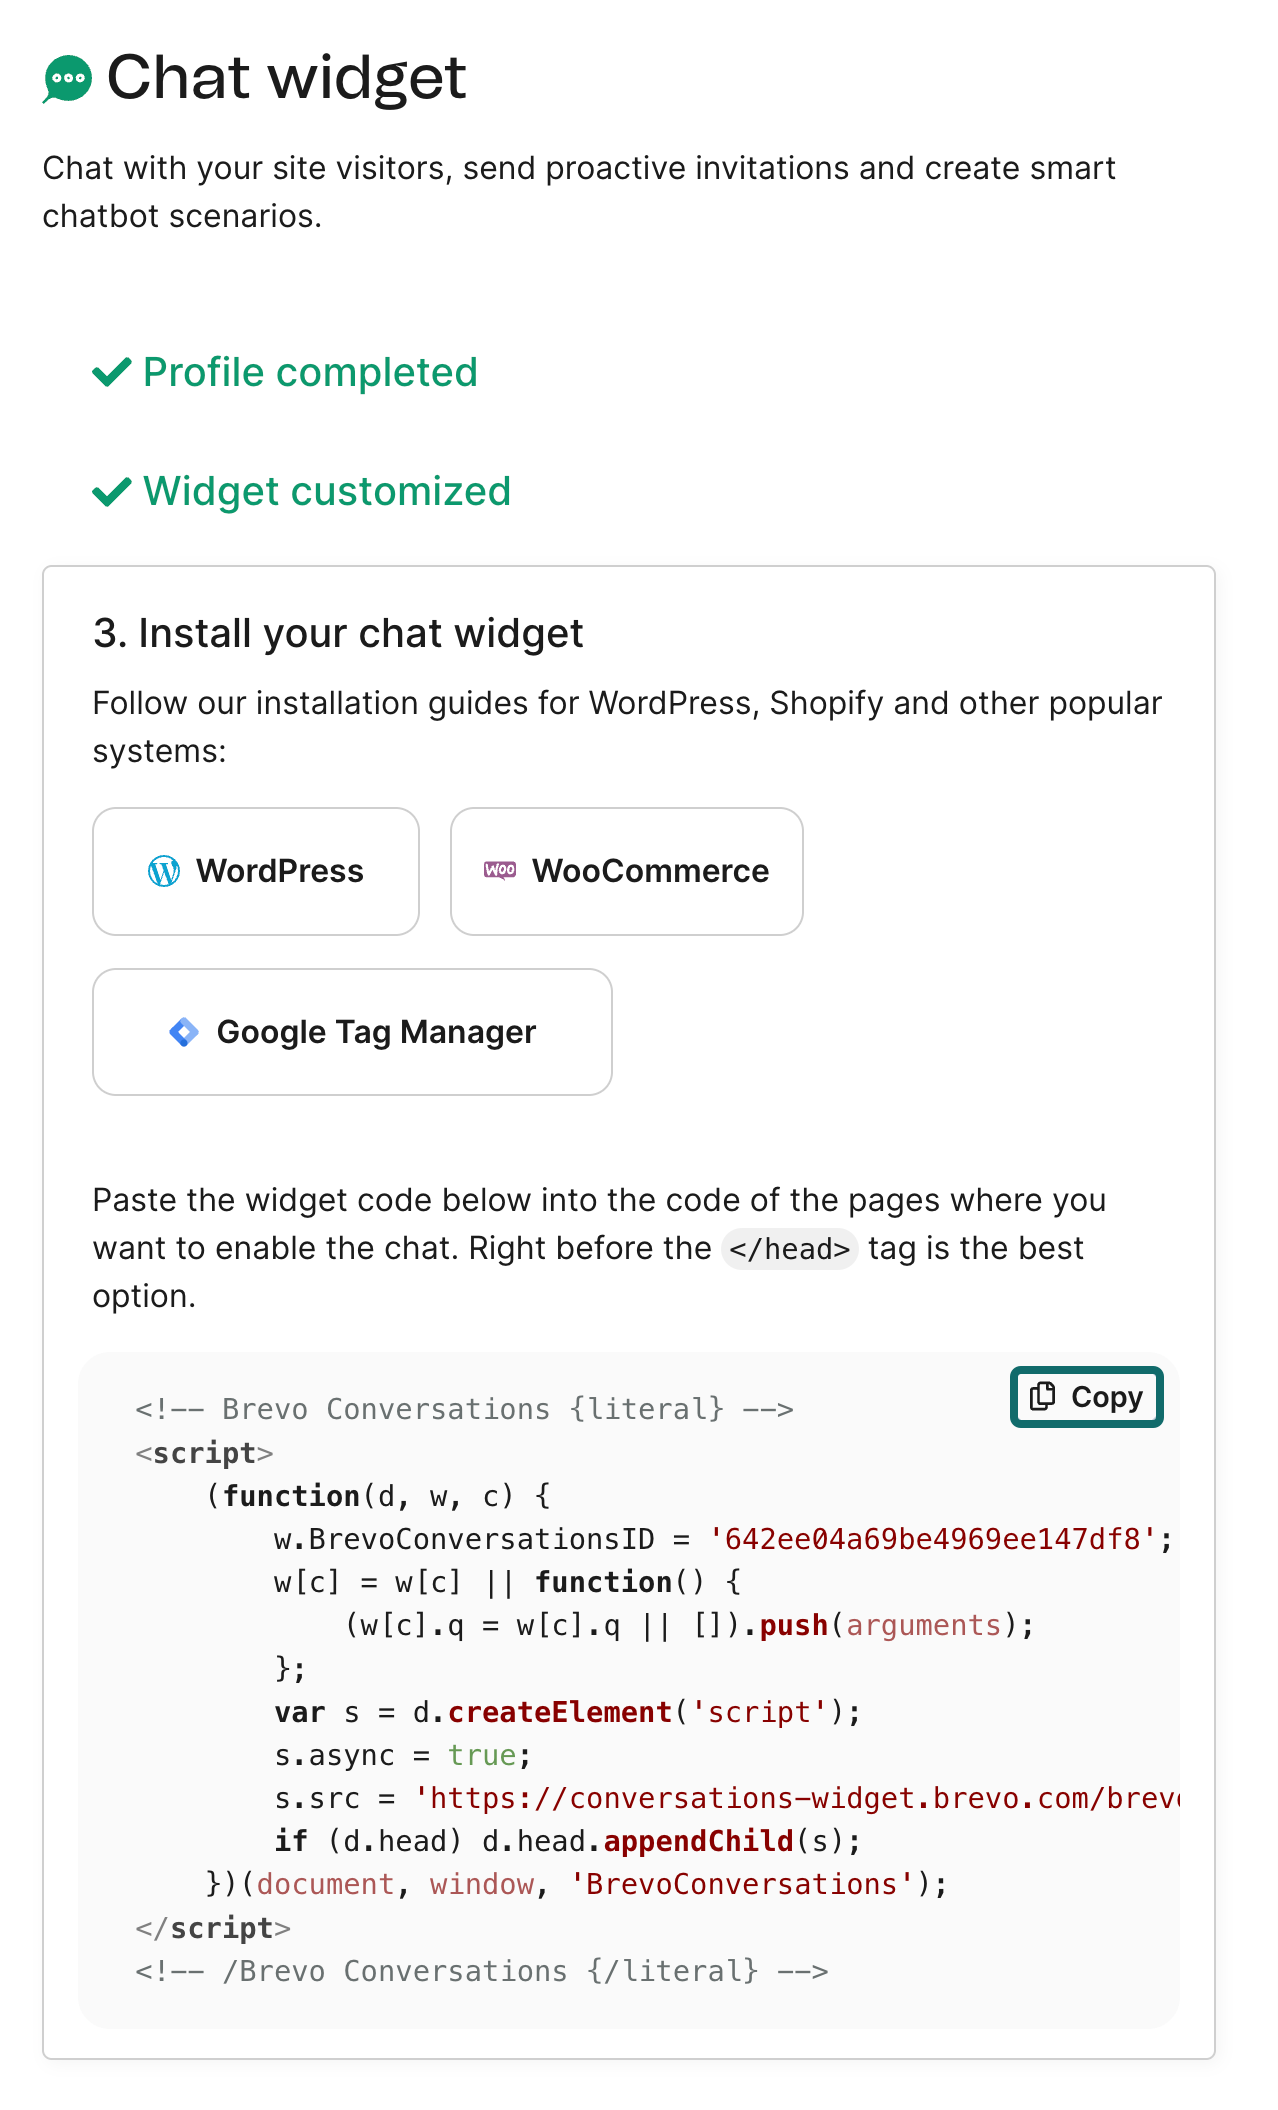This screenshot has width=1278, height=2110.
Task: Click the closing /Brevo Conversations comment line
Action: [x=482, y=1971]
